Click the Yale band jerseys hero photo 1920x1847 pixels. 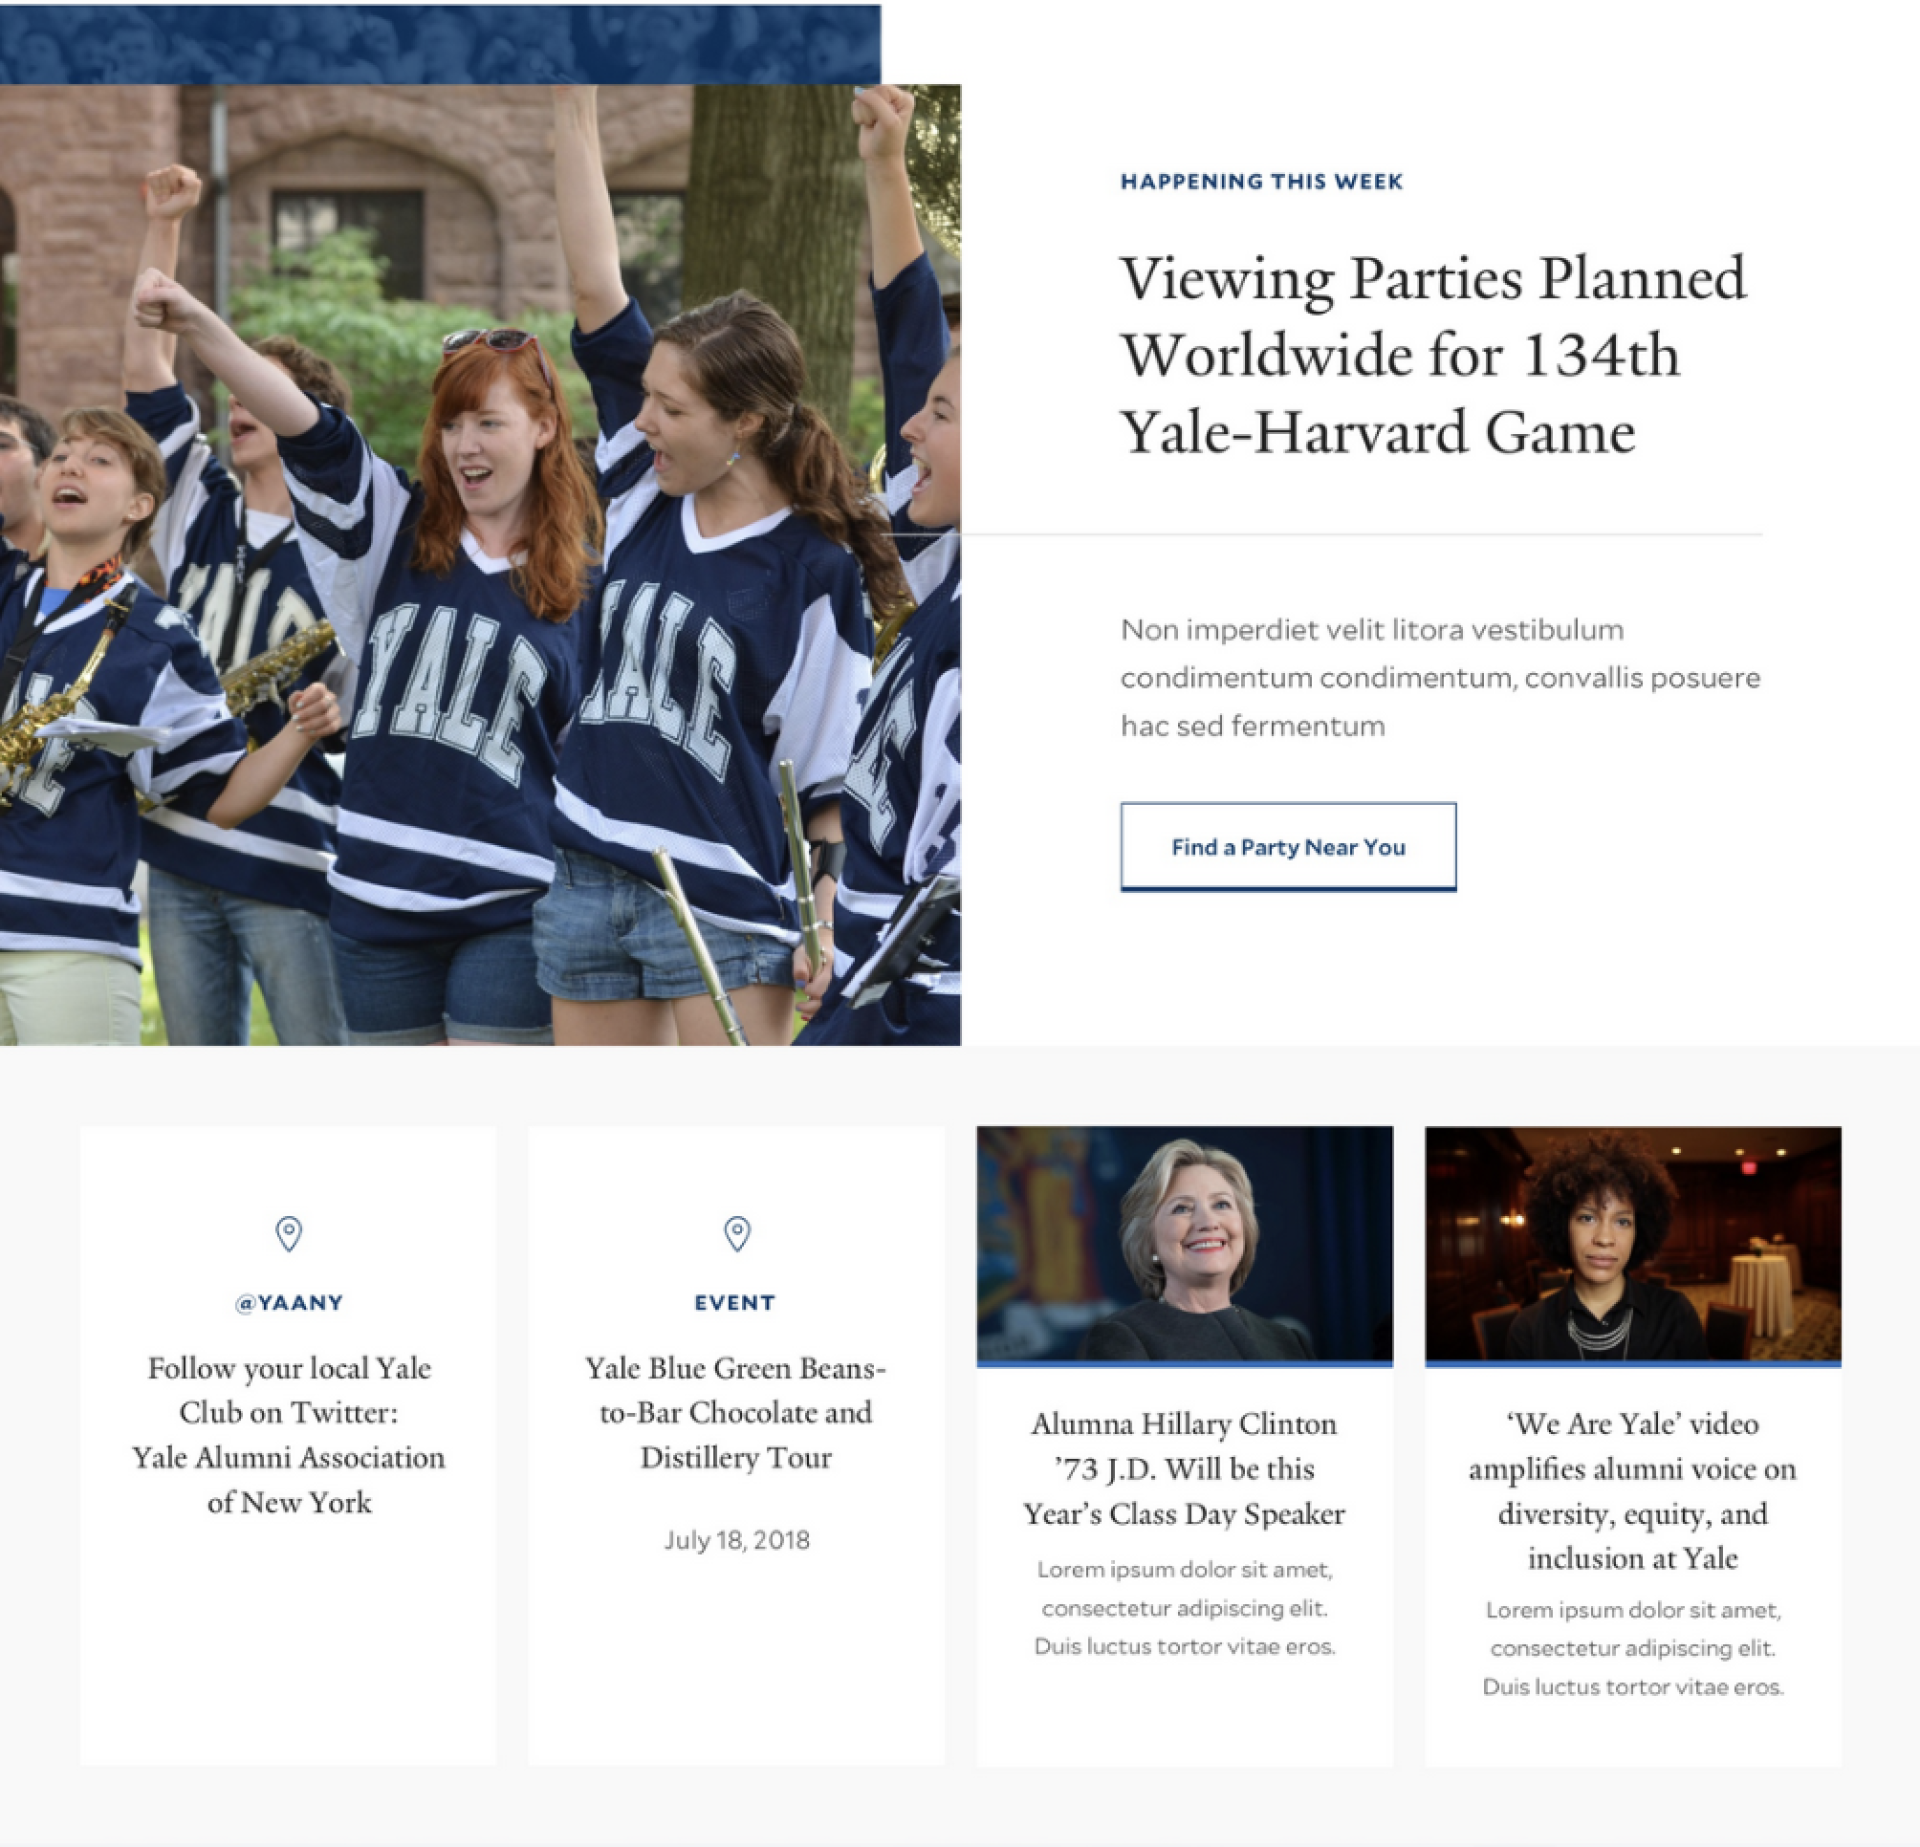coord(480,565)
